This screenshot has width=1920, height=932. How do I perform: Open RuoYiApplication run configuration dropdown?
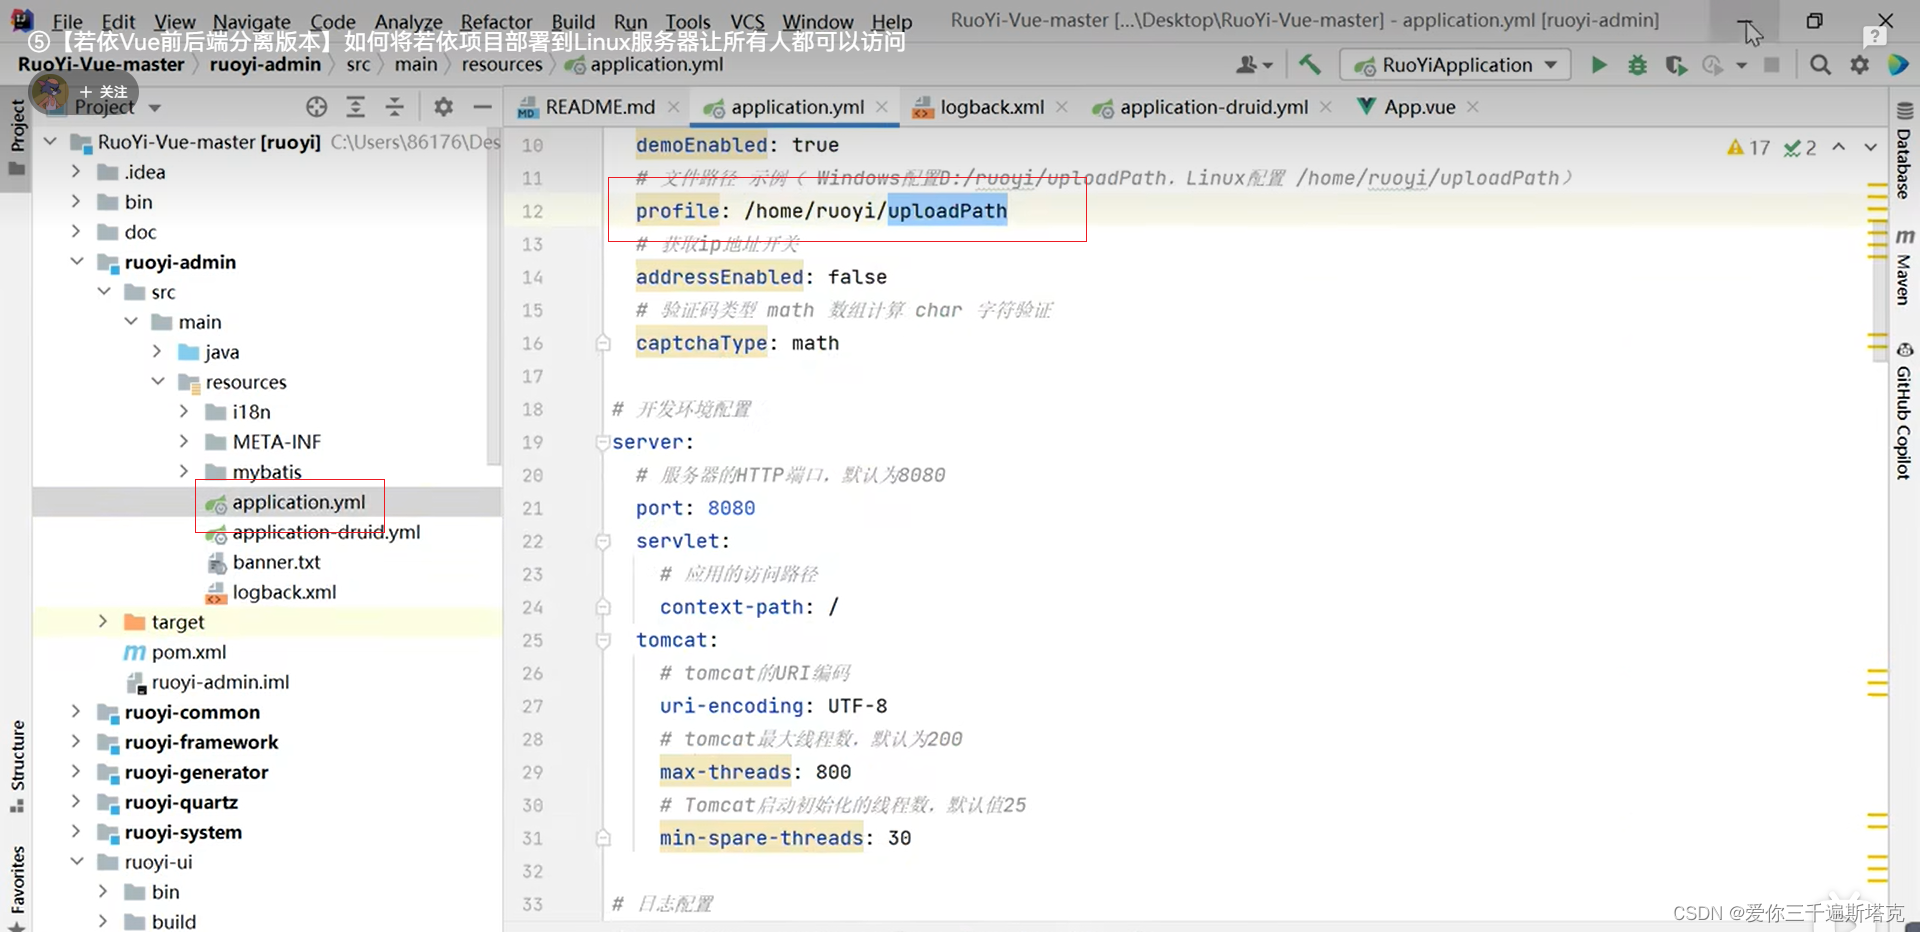1455,65
